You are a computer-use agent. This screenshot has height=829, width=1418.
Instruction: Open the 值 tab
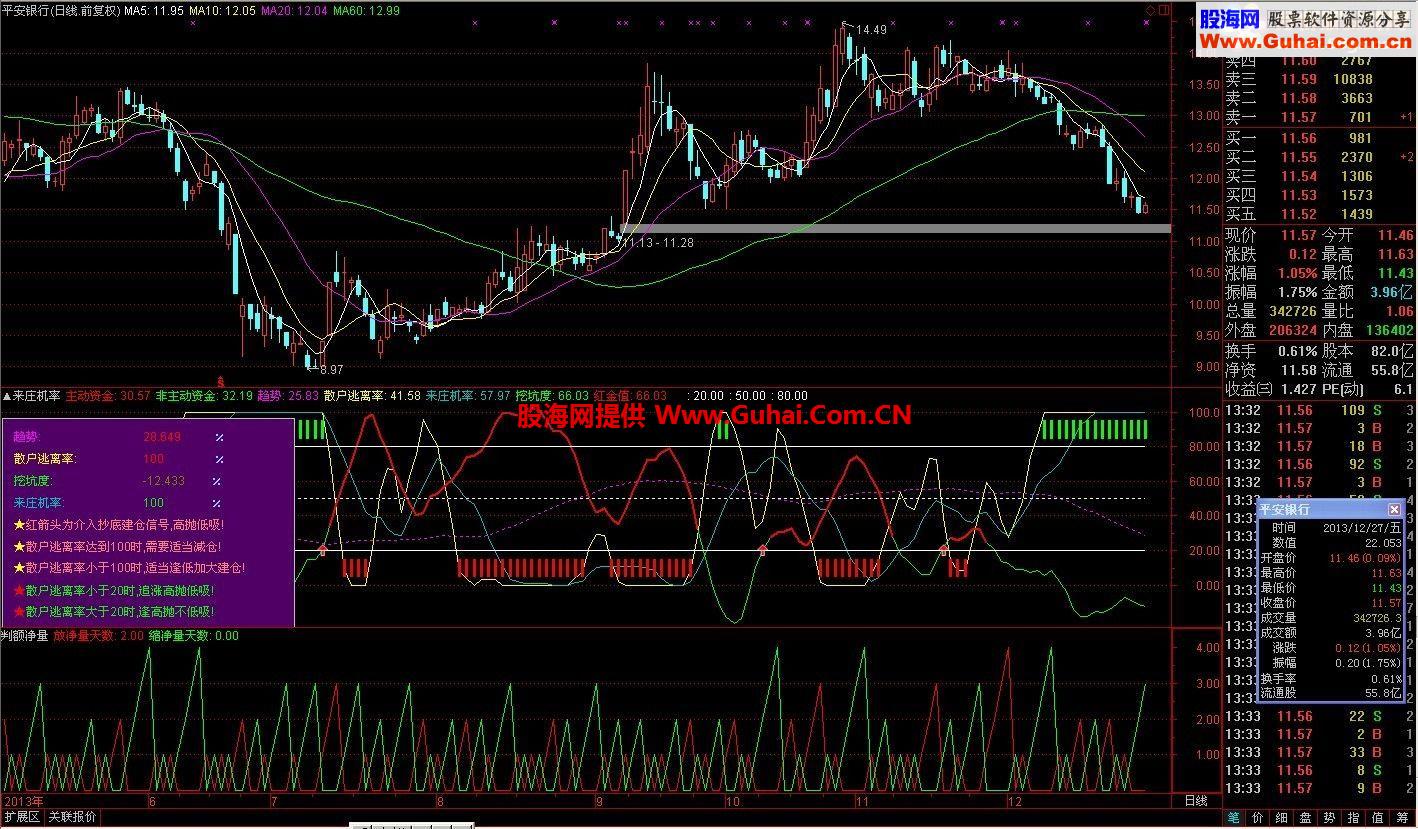[1378, 817]
